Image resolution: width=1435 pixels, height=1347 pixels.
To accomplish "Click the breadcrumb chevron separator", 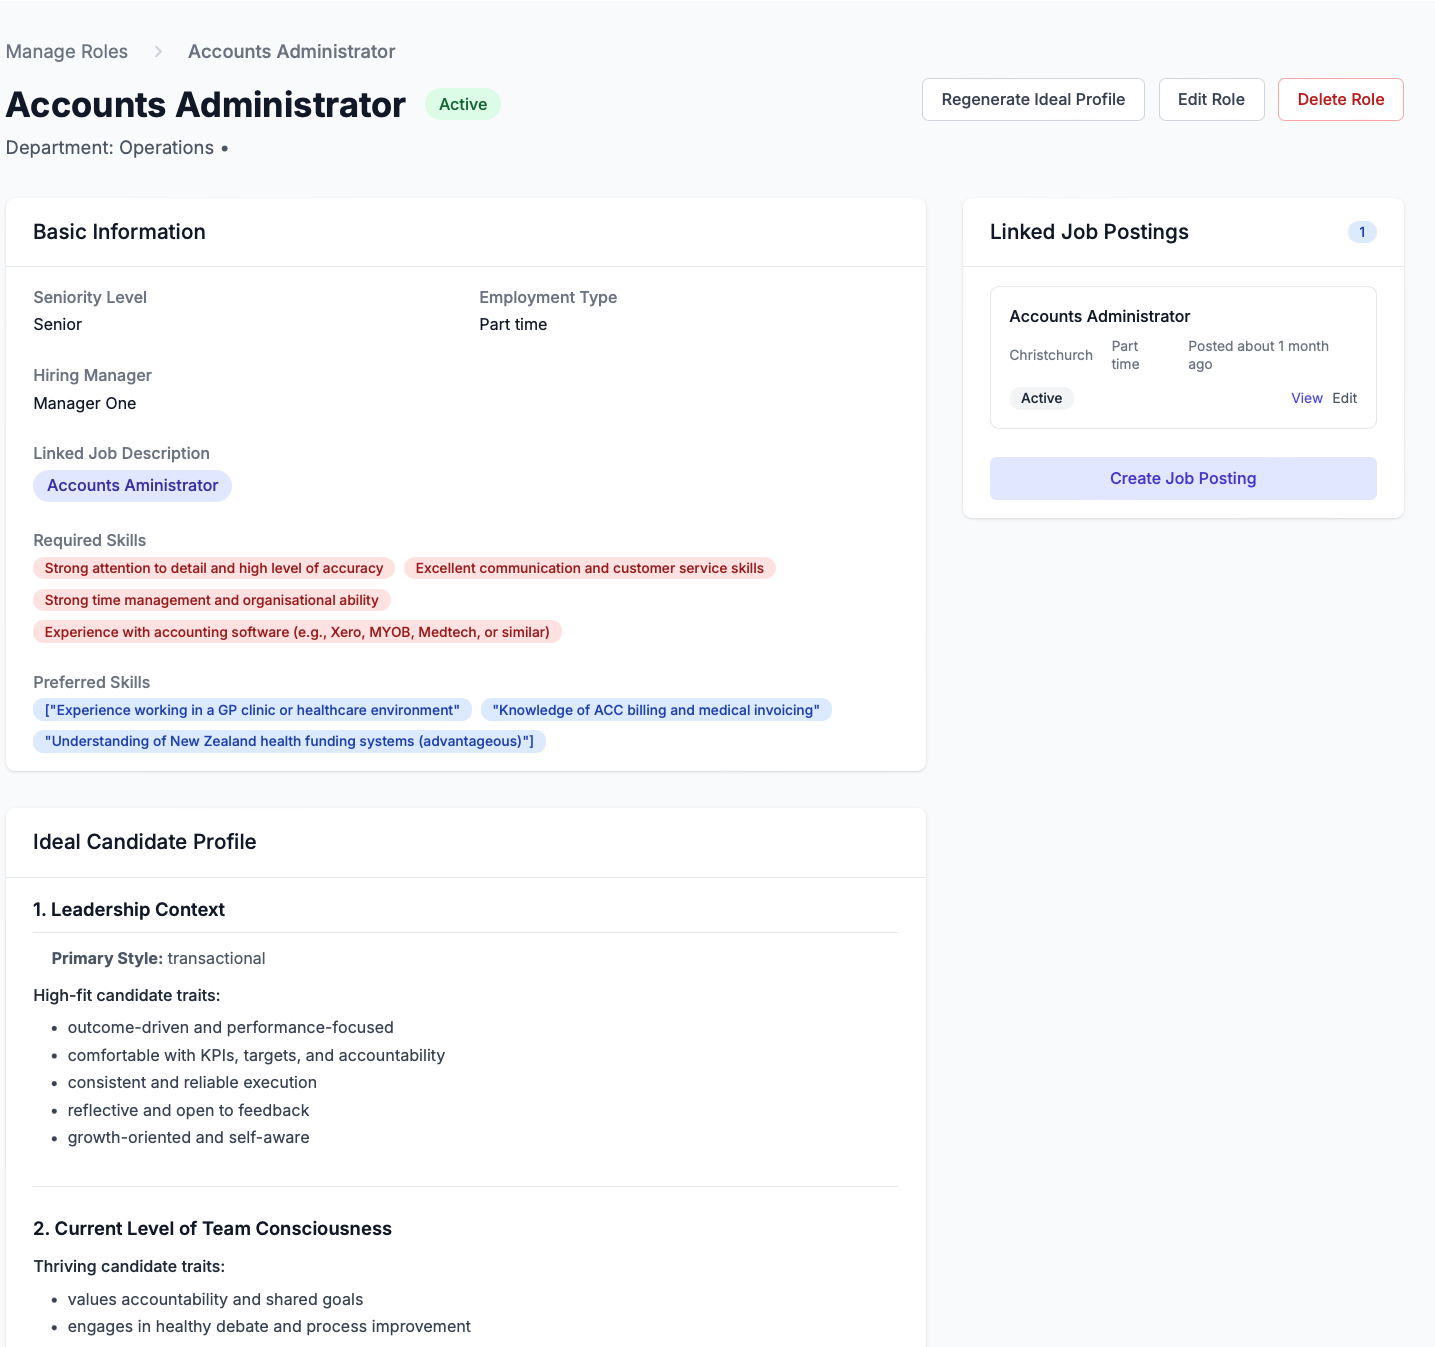I will click(x=157, y=51).
